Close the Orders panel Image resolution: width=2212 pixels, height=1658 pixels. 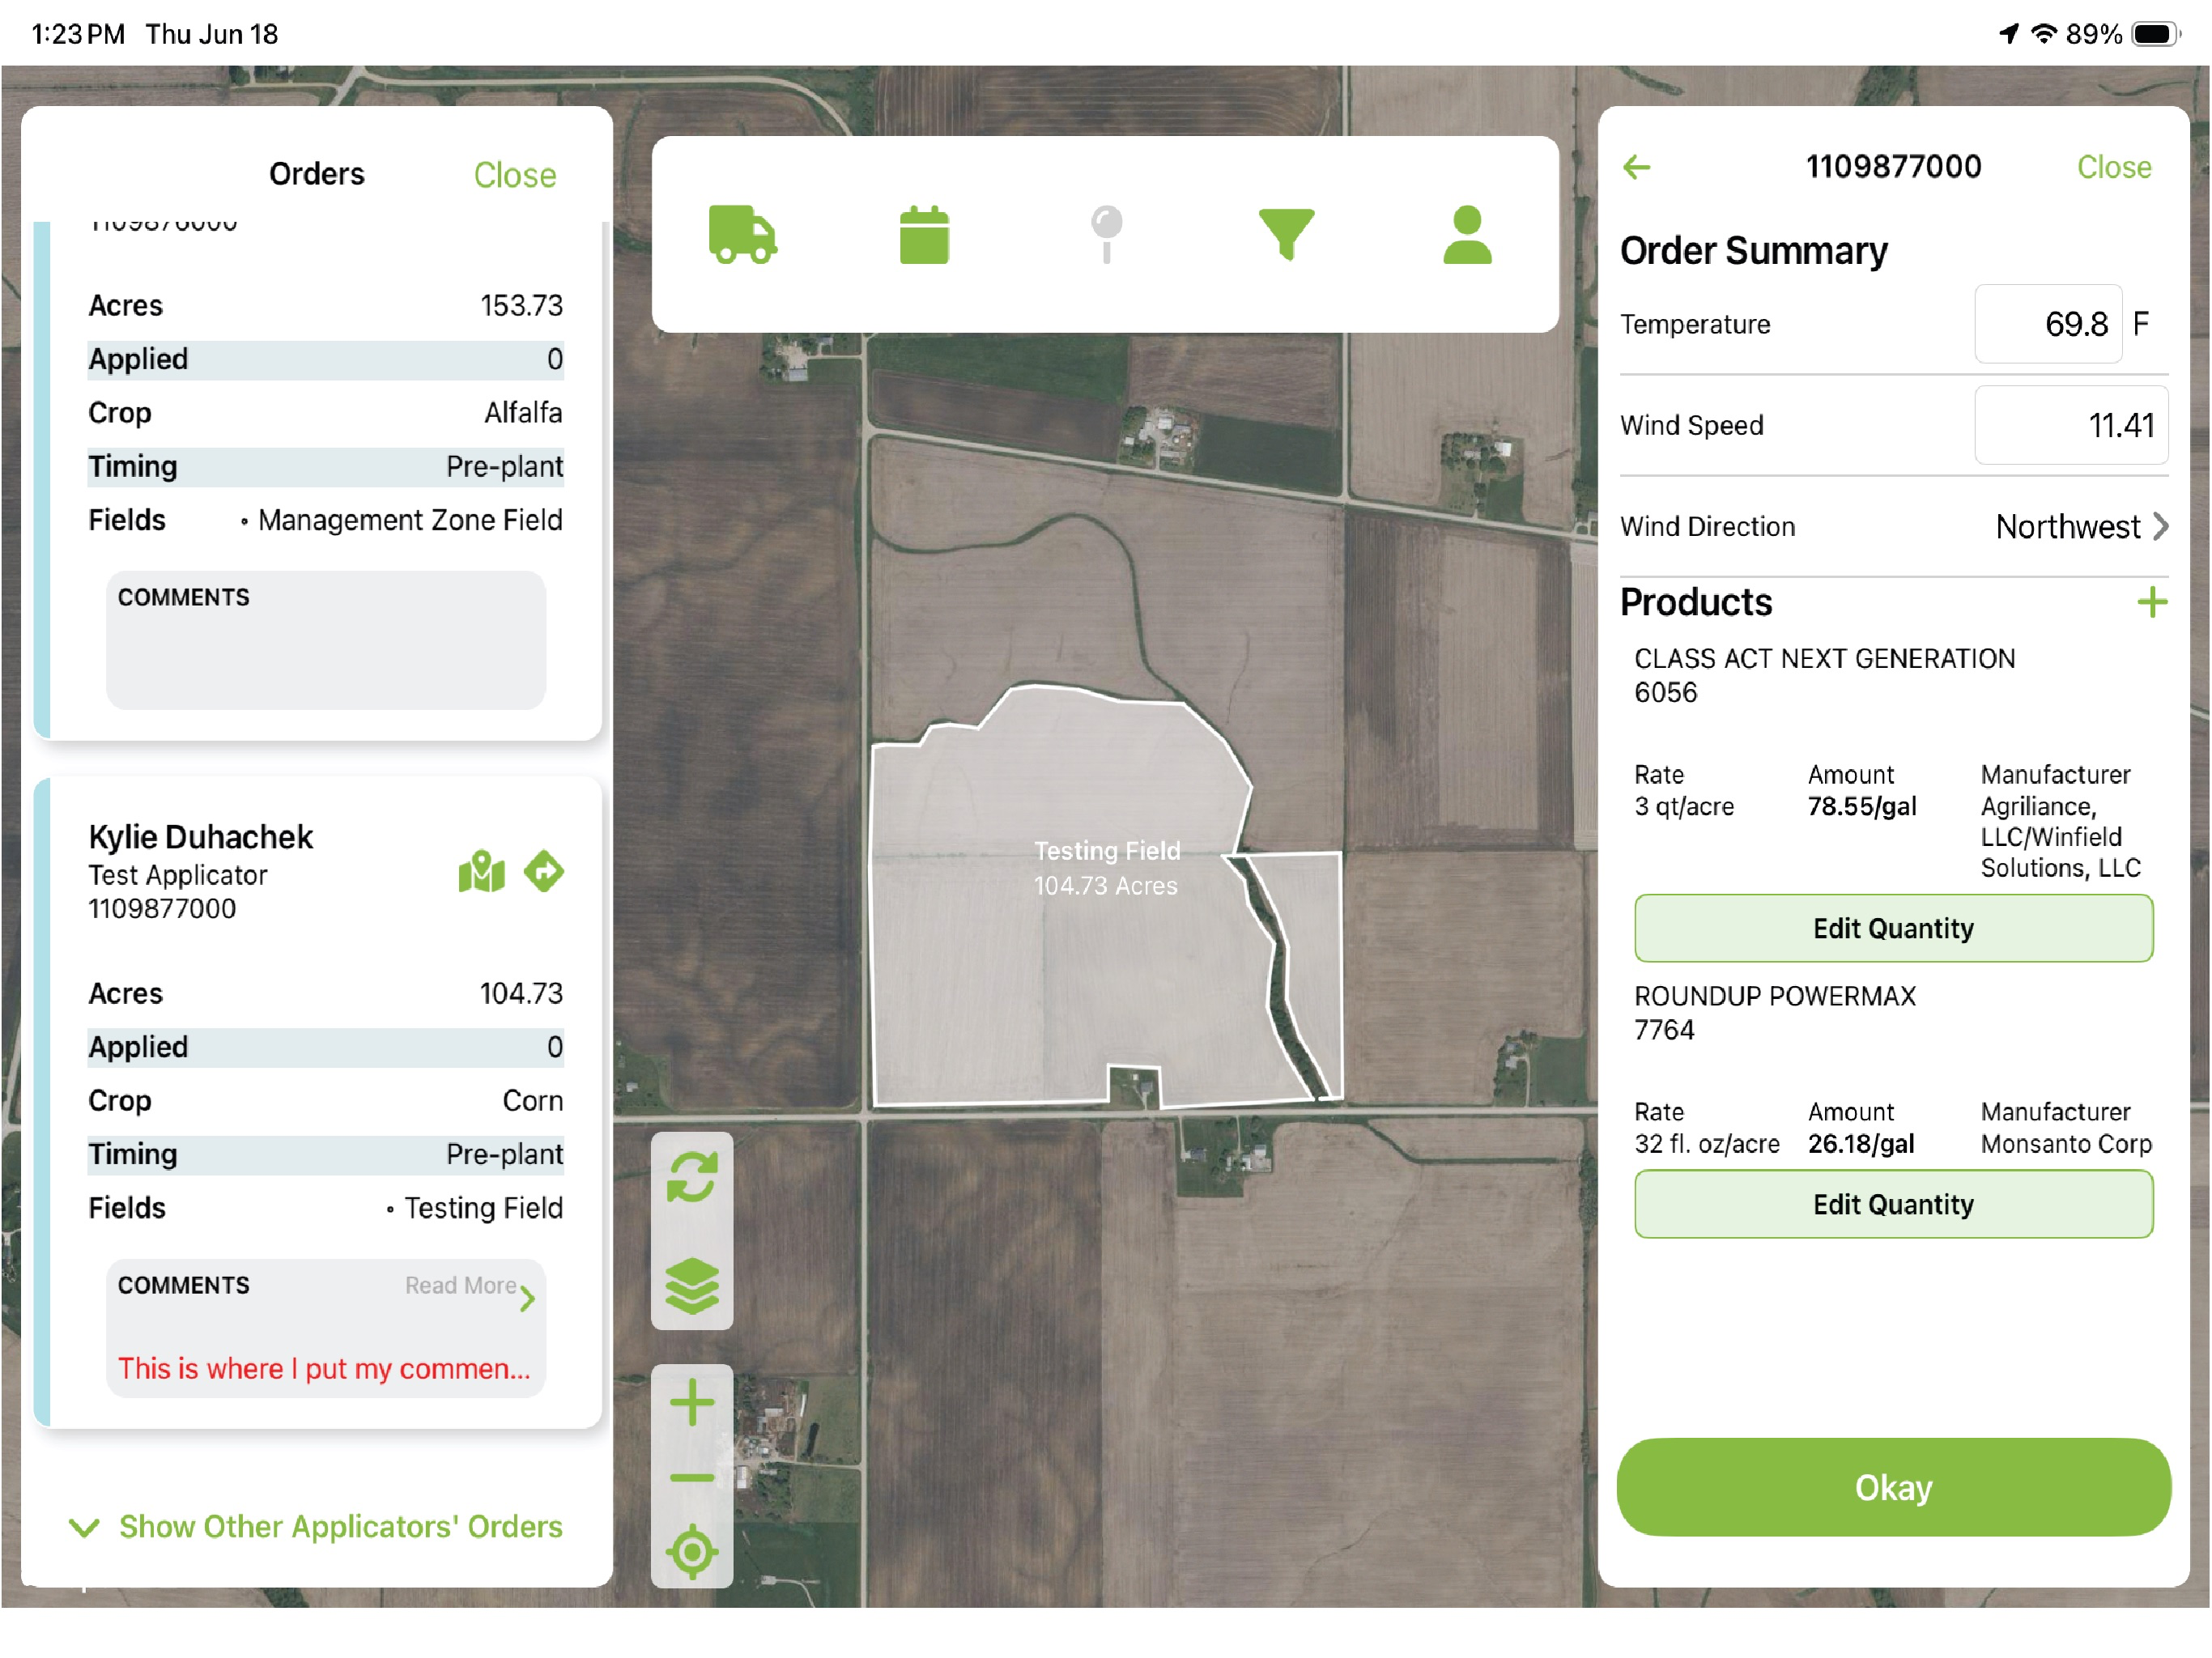tap(514, 175)
